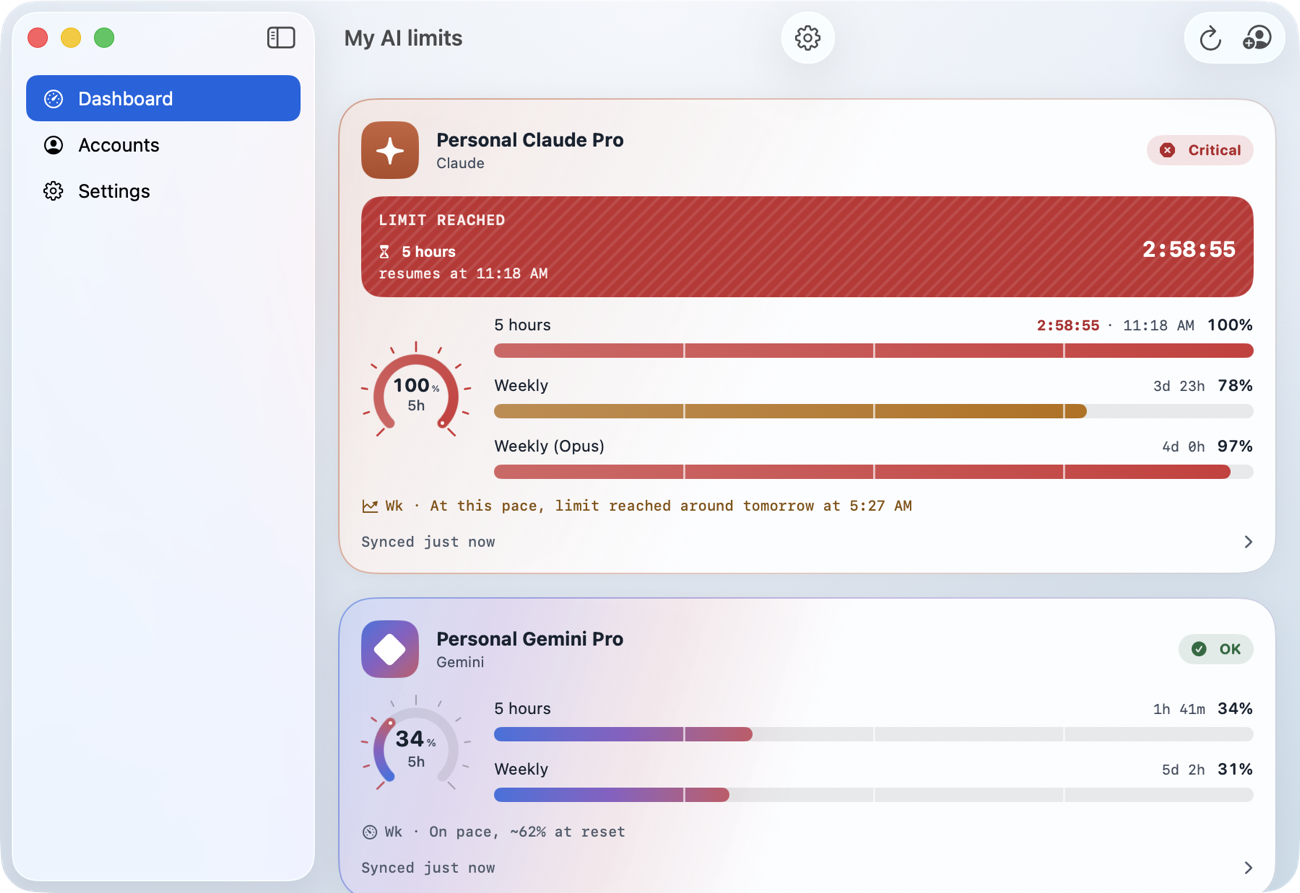
Task: Click the 'resumes at 11:18 AM' text
Action: click(463, 274)
